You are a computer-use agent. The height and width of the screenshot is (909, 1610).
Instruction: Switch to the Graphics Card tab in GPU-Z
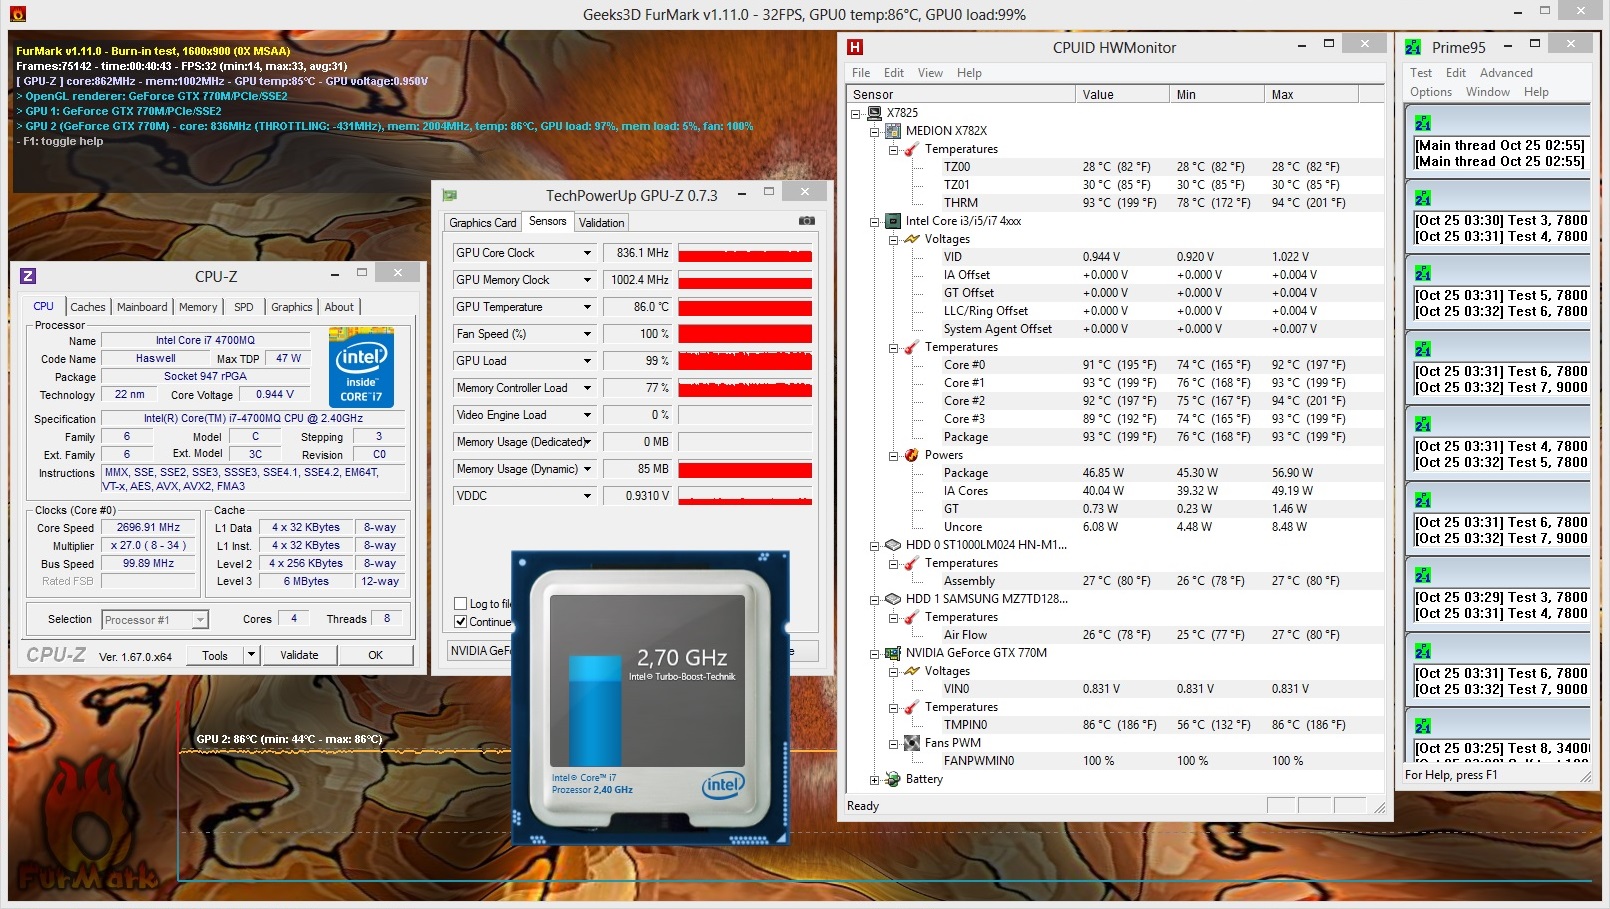483,223
